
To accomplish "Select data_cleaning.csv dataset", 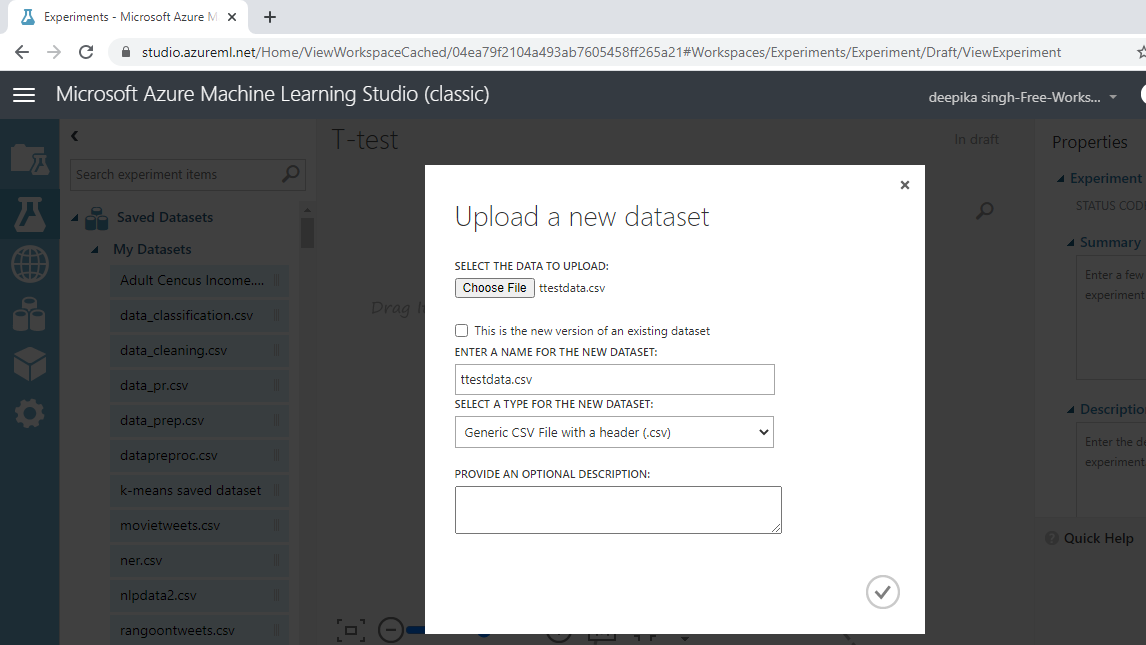I will (200, 351).
